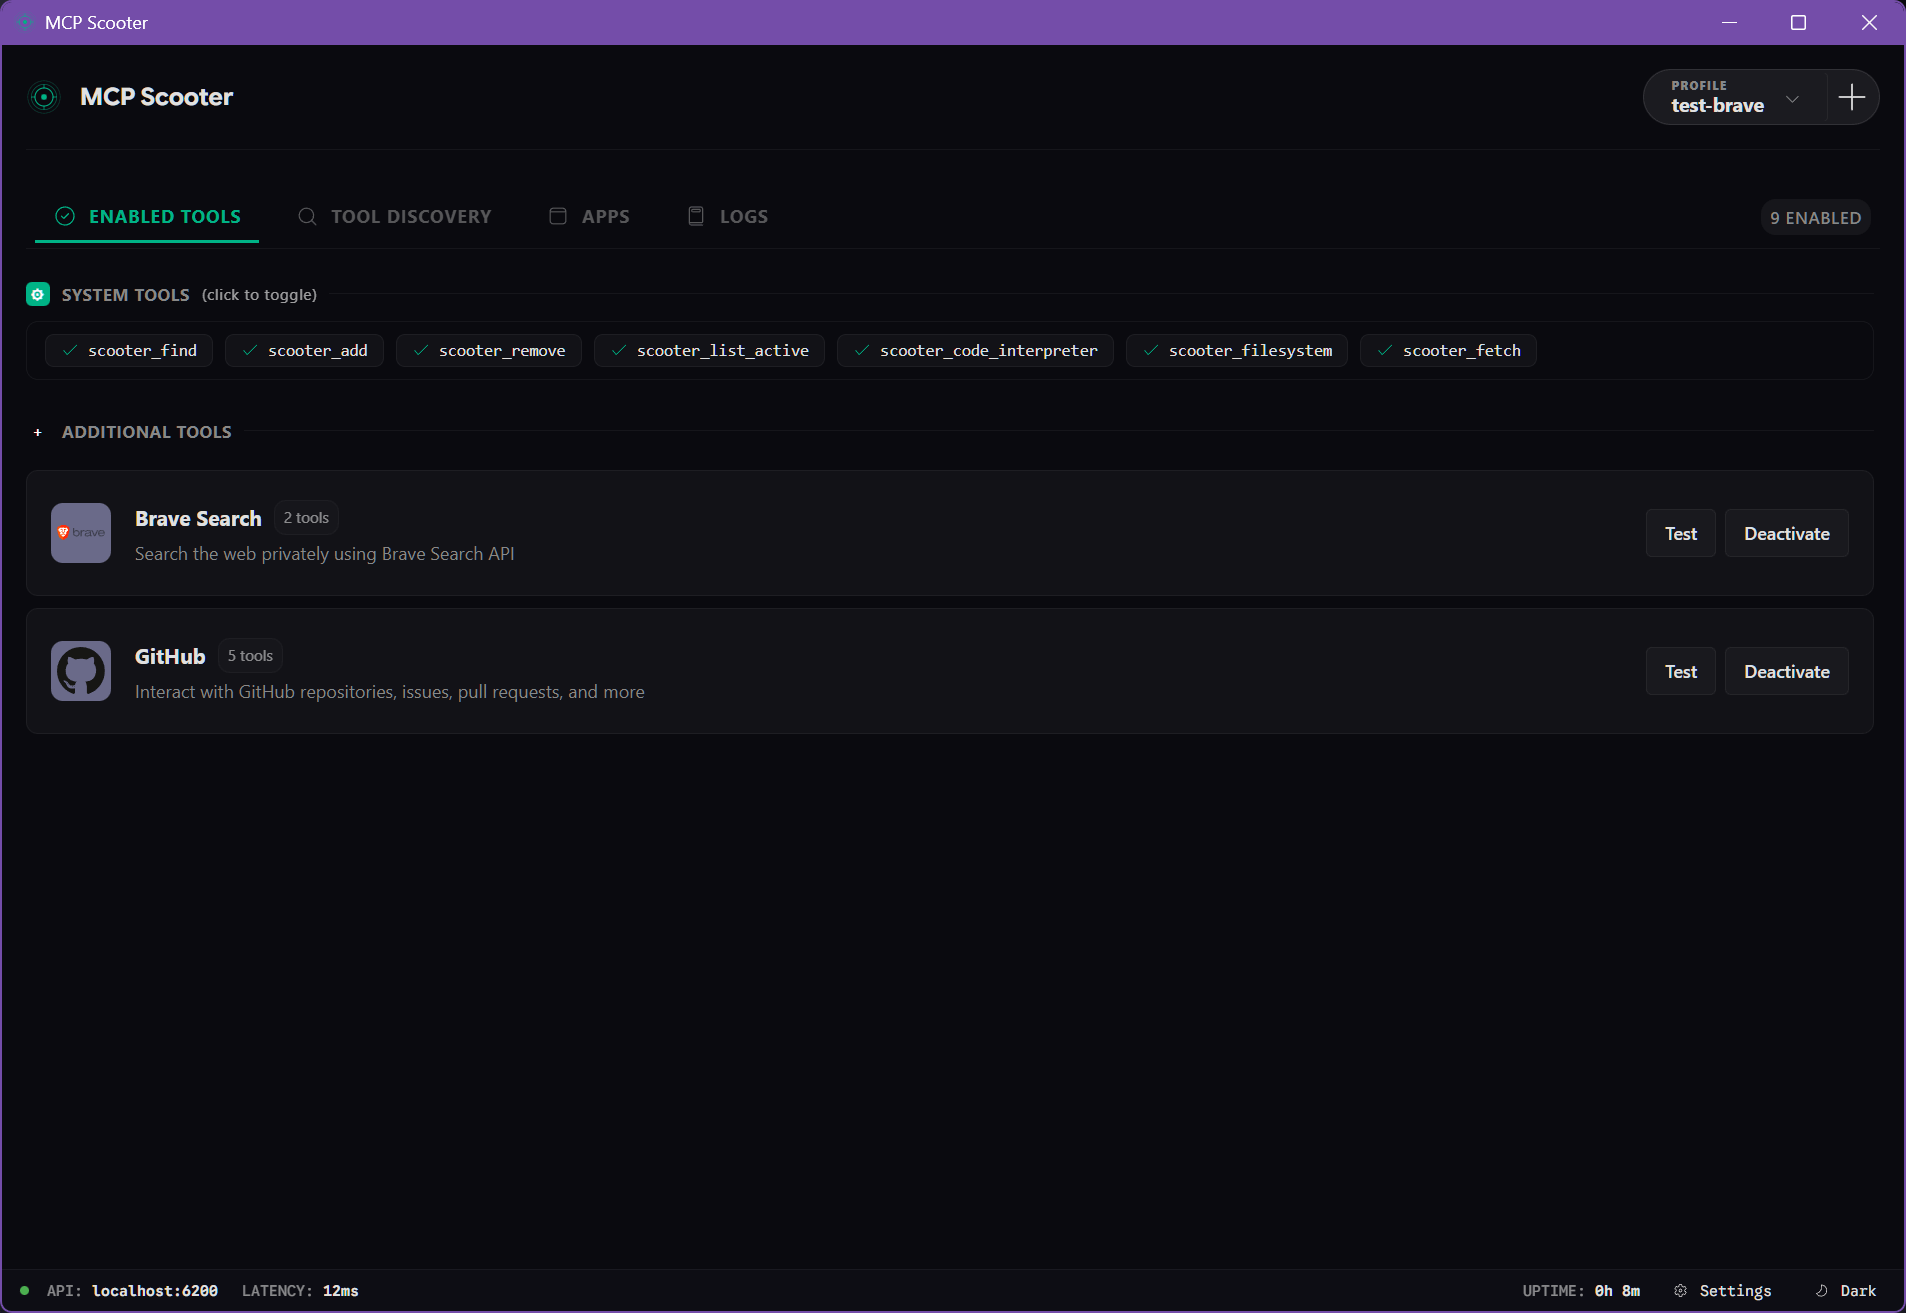Click the Logs tab document icon
The image size is (1906, 1313).
(x=696, y=216)
